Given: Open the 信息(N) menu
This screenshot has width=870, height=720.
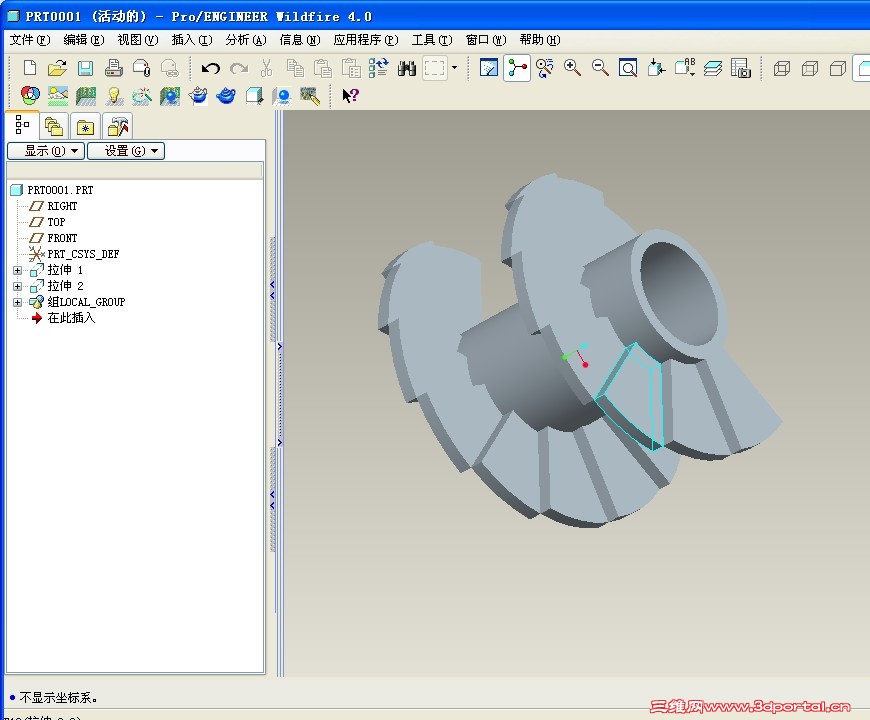Looking at the screenshot, I should coord(300,40).
